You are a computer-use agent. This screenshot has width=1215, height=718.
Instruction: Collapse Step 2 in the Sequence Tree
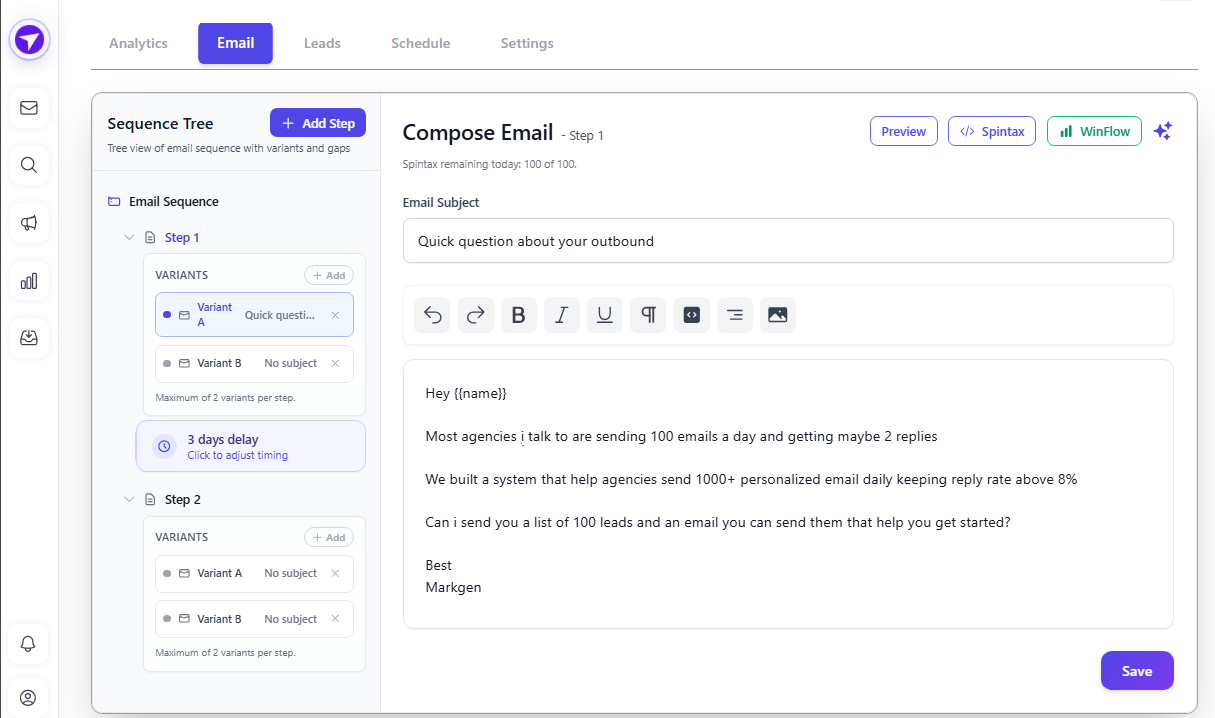coord(128,498)
